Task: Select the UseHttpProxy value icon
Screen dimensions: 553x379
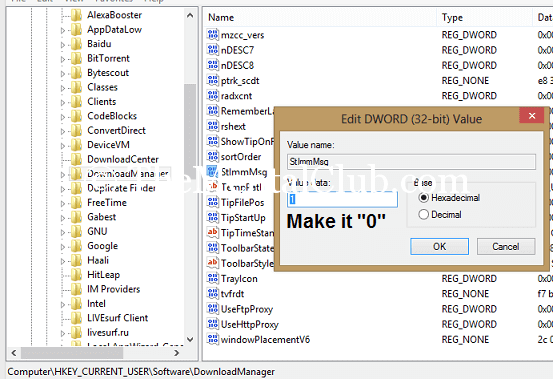Action: pyautogui.click(x=213, y=324)
